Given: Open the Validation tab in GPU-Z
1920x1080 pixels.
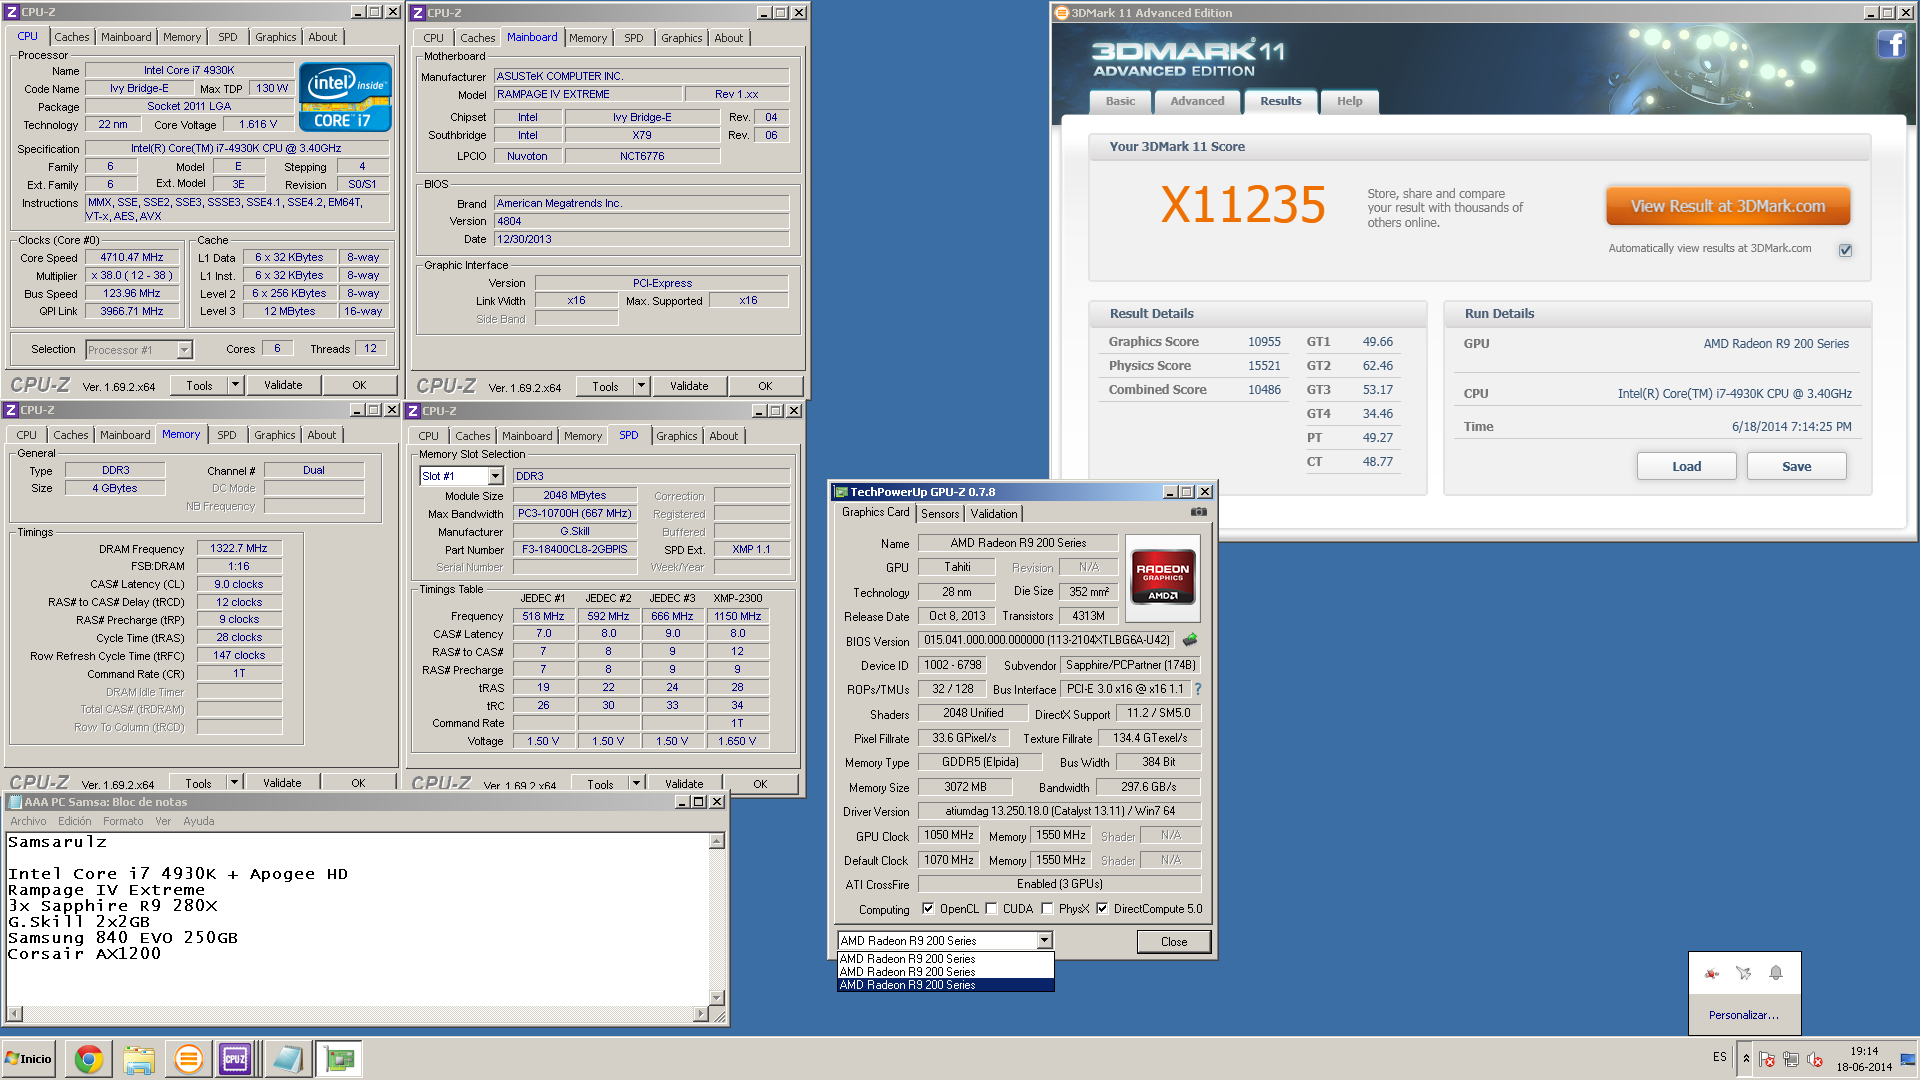Looking at the screenshot, I should tap(994, 514).
